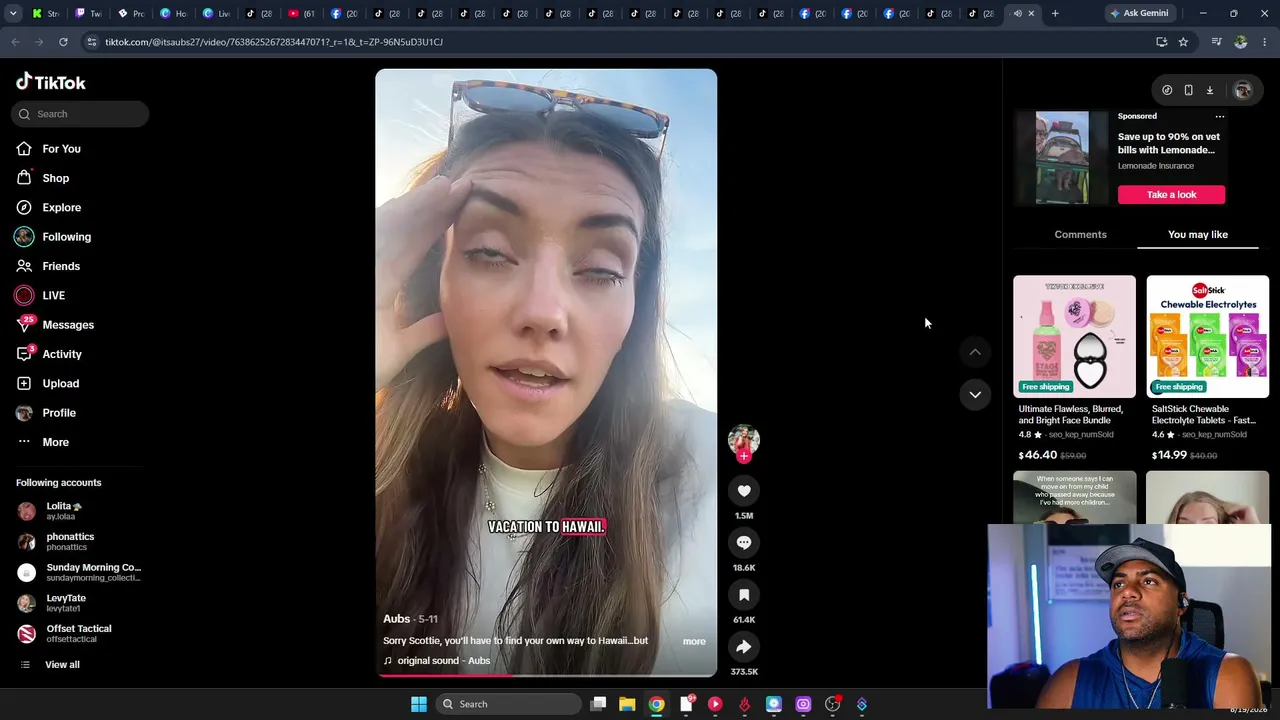
Task: Click the install app icon in the address bar
Action: point(1161,42)
